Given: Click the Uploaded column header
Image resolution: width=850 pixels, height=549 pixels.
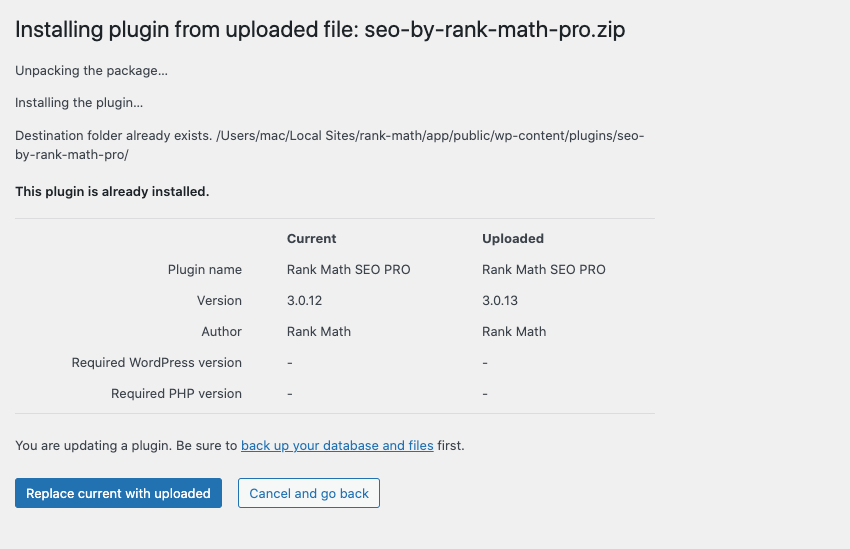Looking at the screenshot, I should pos(513,238).
